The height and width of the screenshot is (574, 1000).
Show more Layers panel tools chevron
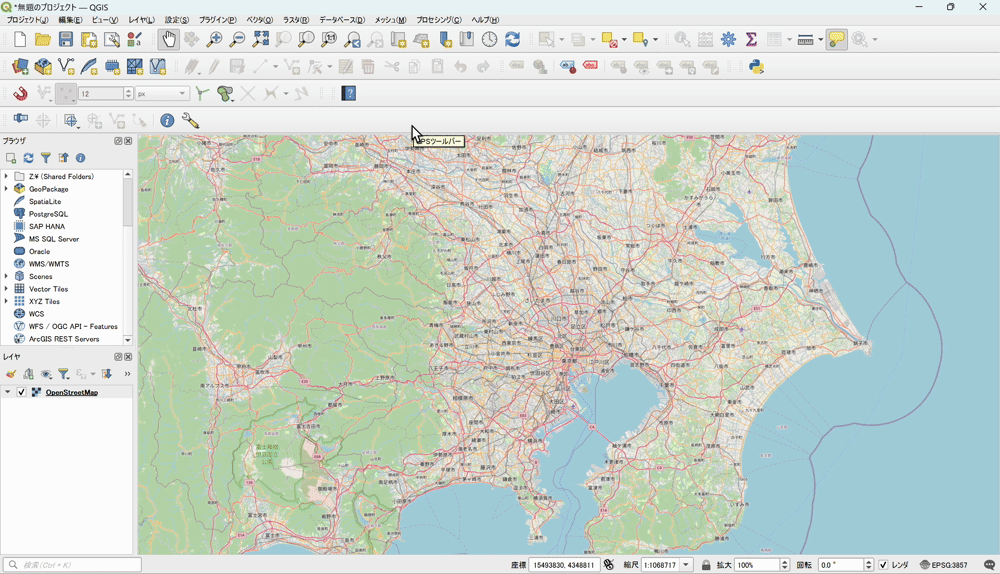point(127,374)
